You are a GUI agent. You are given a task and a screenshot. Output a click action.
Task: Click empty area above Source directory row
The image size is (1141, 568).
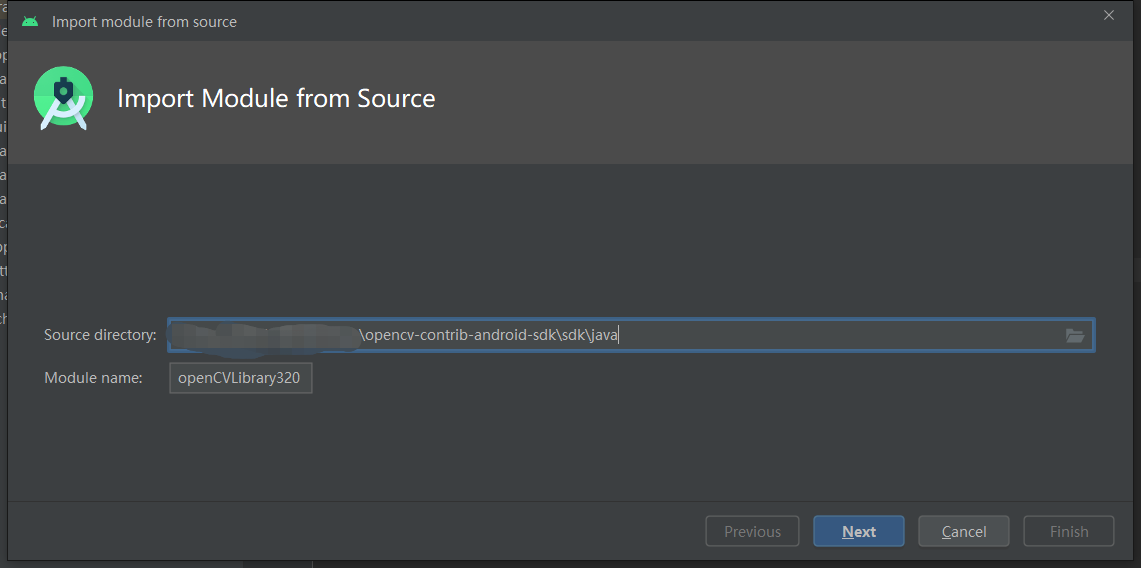coord(570,240)
